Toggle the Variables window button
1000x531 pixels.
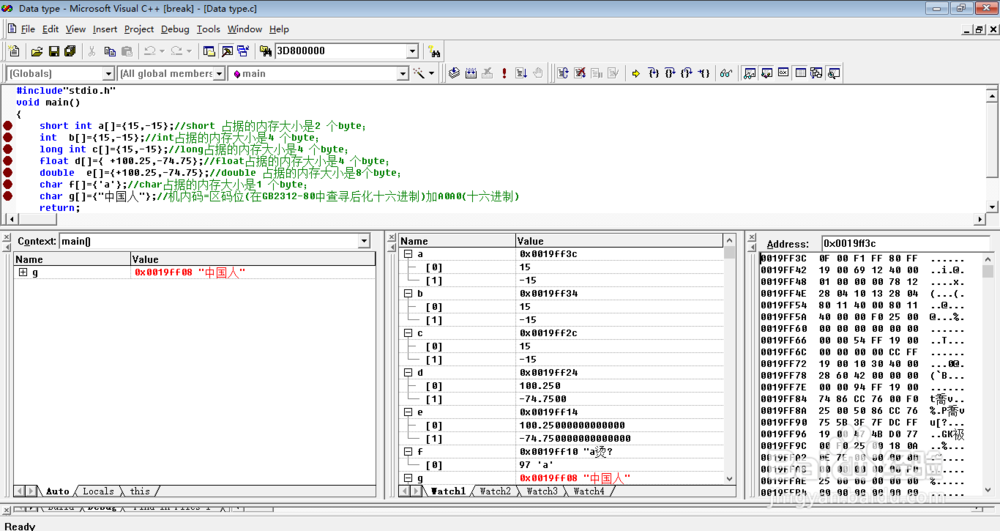pyautogui.click(x=767, y=73)
